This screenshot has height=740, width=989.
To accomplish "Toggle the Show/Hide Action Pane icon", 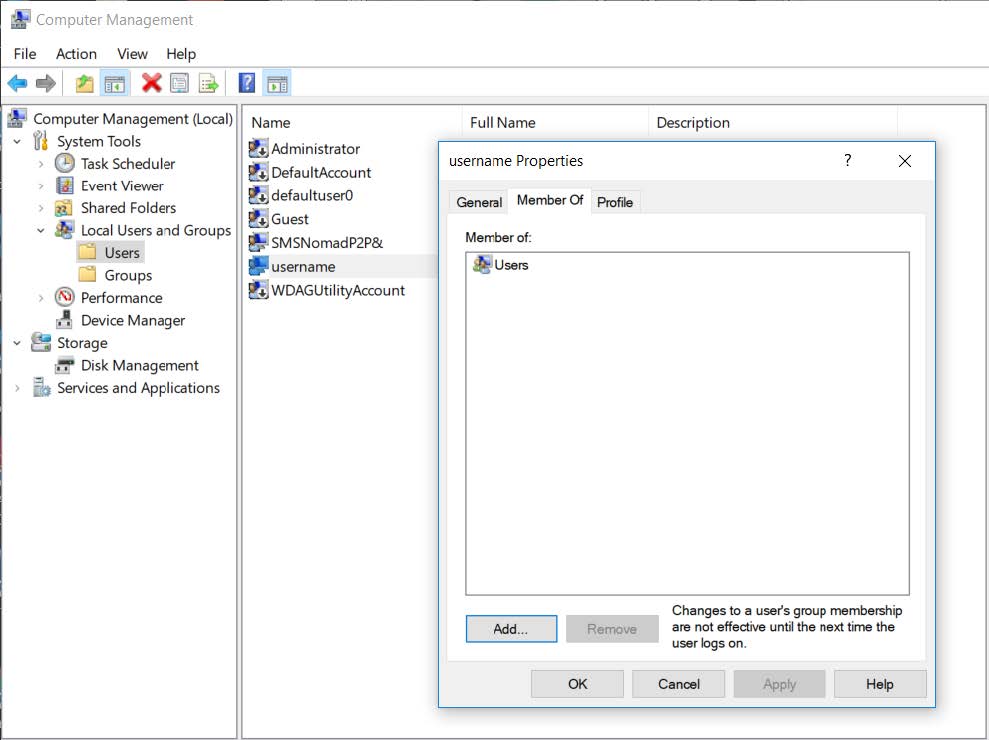I will 277,82.
